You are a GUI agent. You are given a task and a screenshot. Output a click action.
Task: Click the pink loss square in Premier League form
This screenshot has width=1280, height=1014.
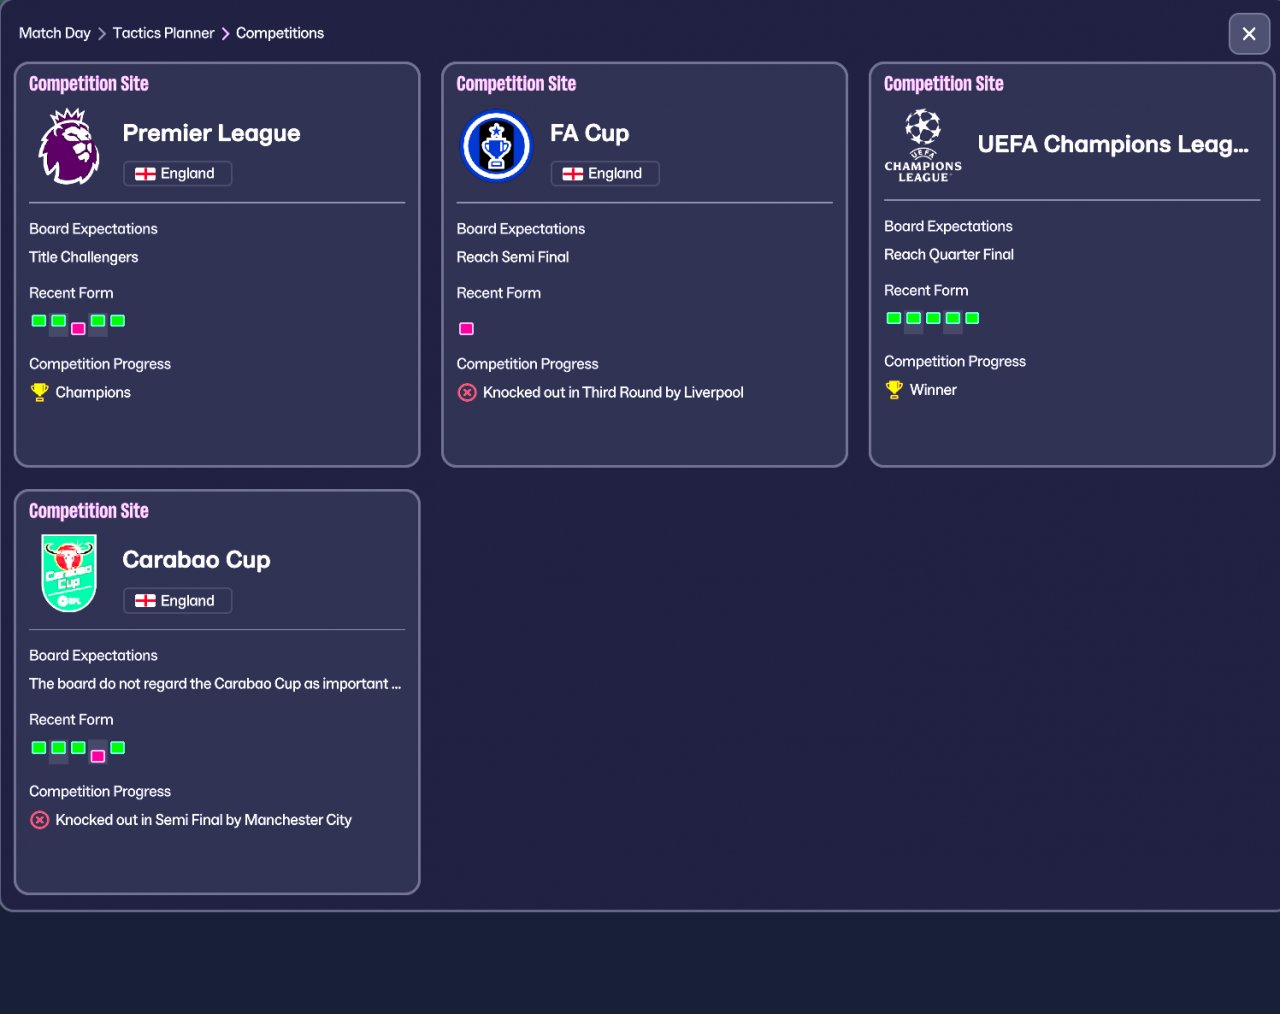click(x=78, y=328)
